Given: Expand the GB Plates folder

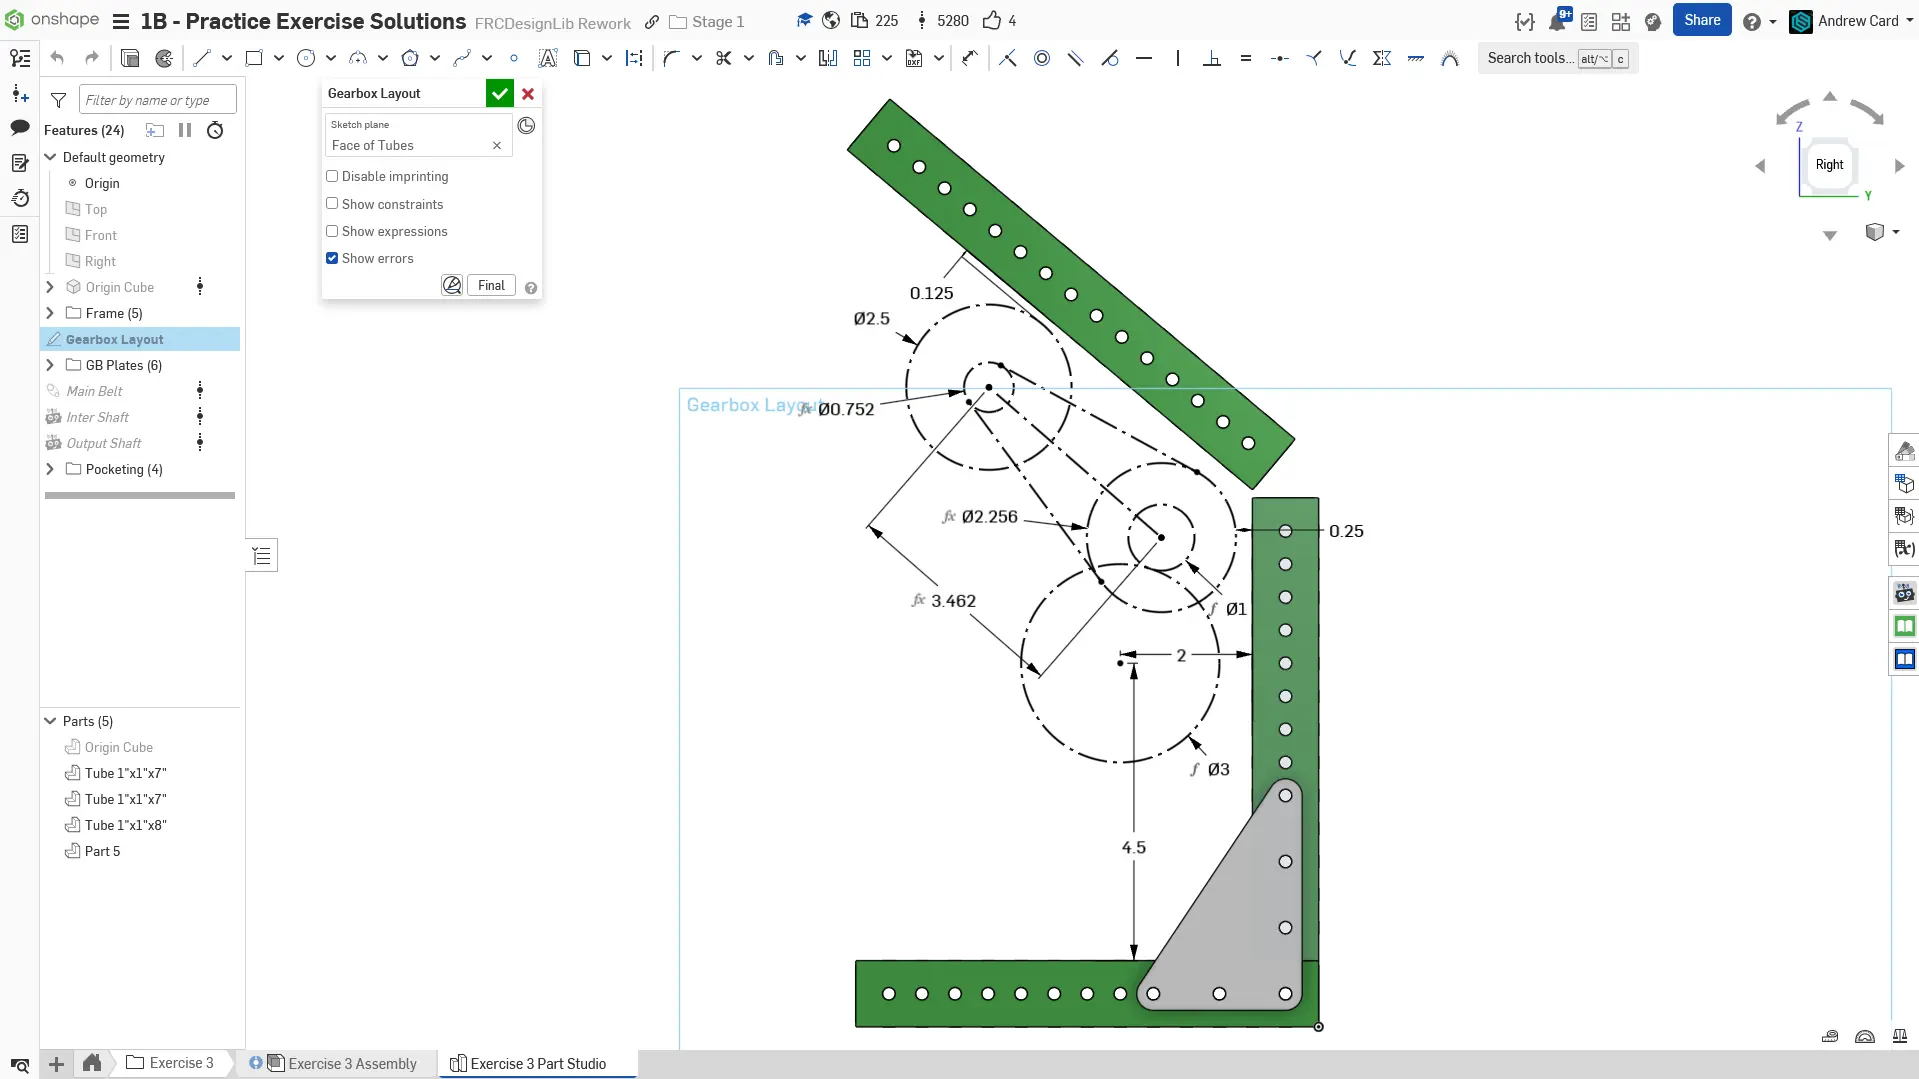Looking at the screenshot, I should (x=50, y=365).
